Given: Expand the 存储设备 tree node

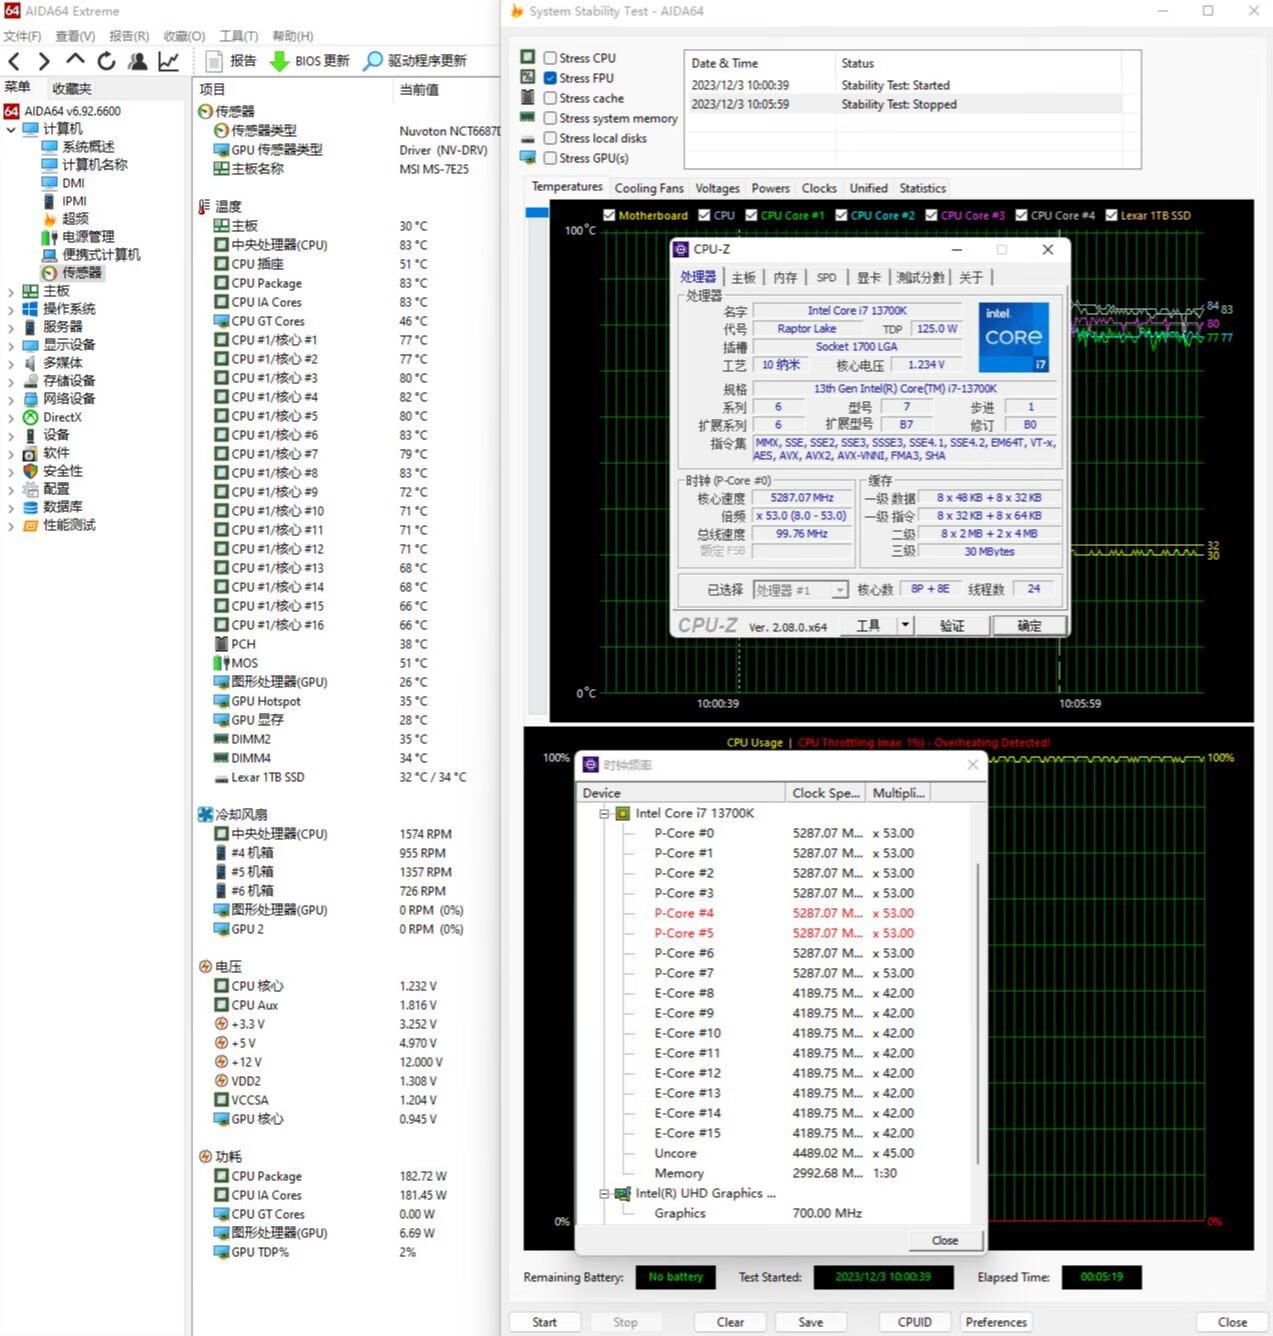Looking at the screenshot, I should (x=11, y=381).
